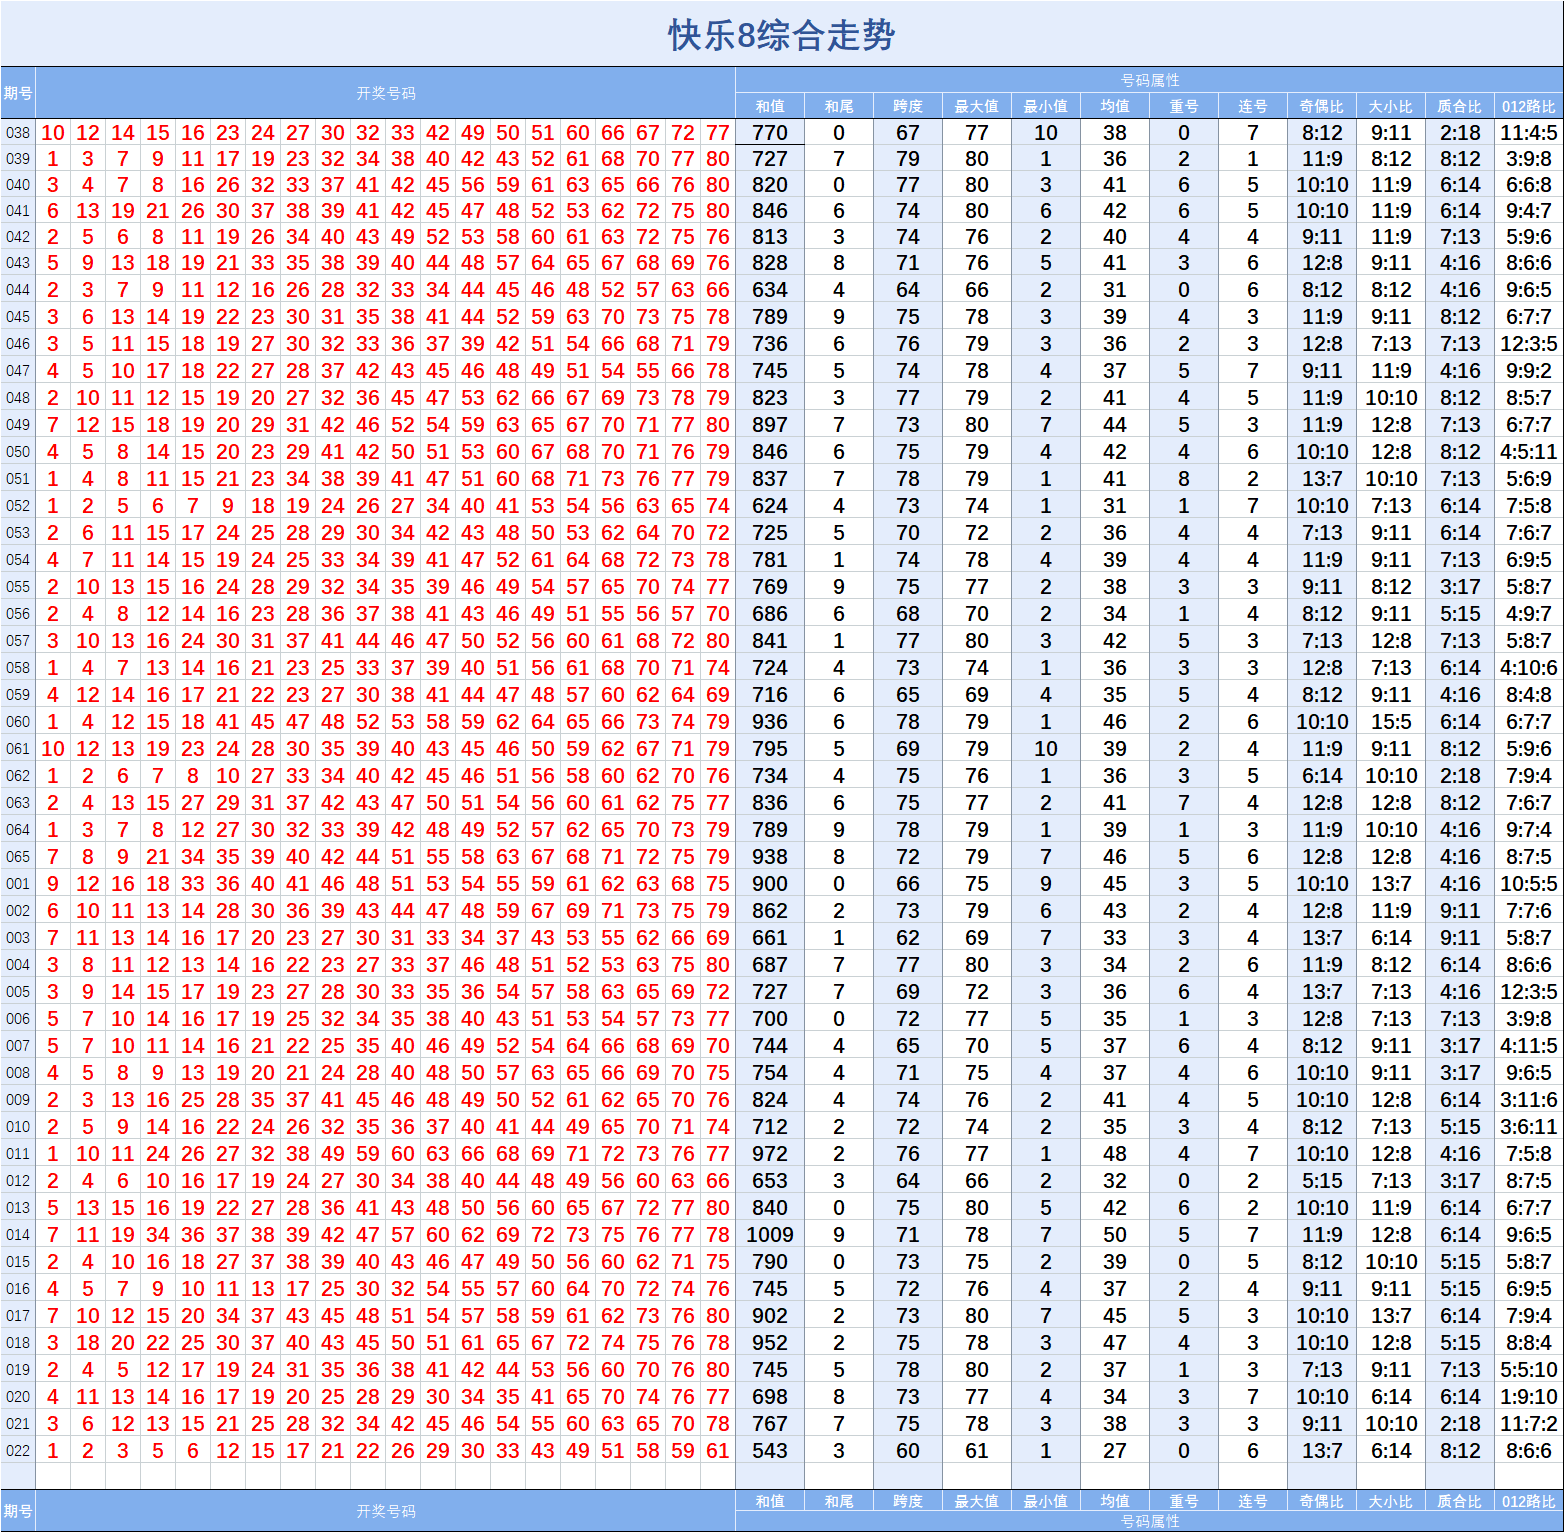Select the top 和值 column header
The height and width of the screenshot is (1532, 1564).
tap(770, 106)
